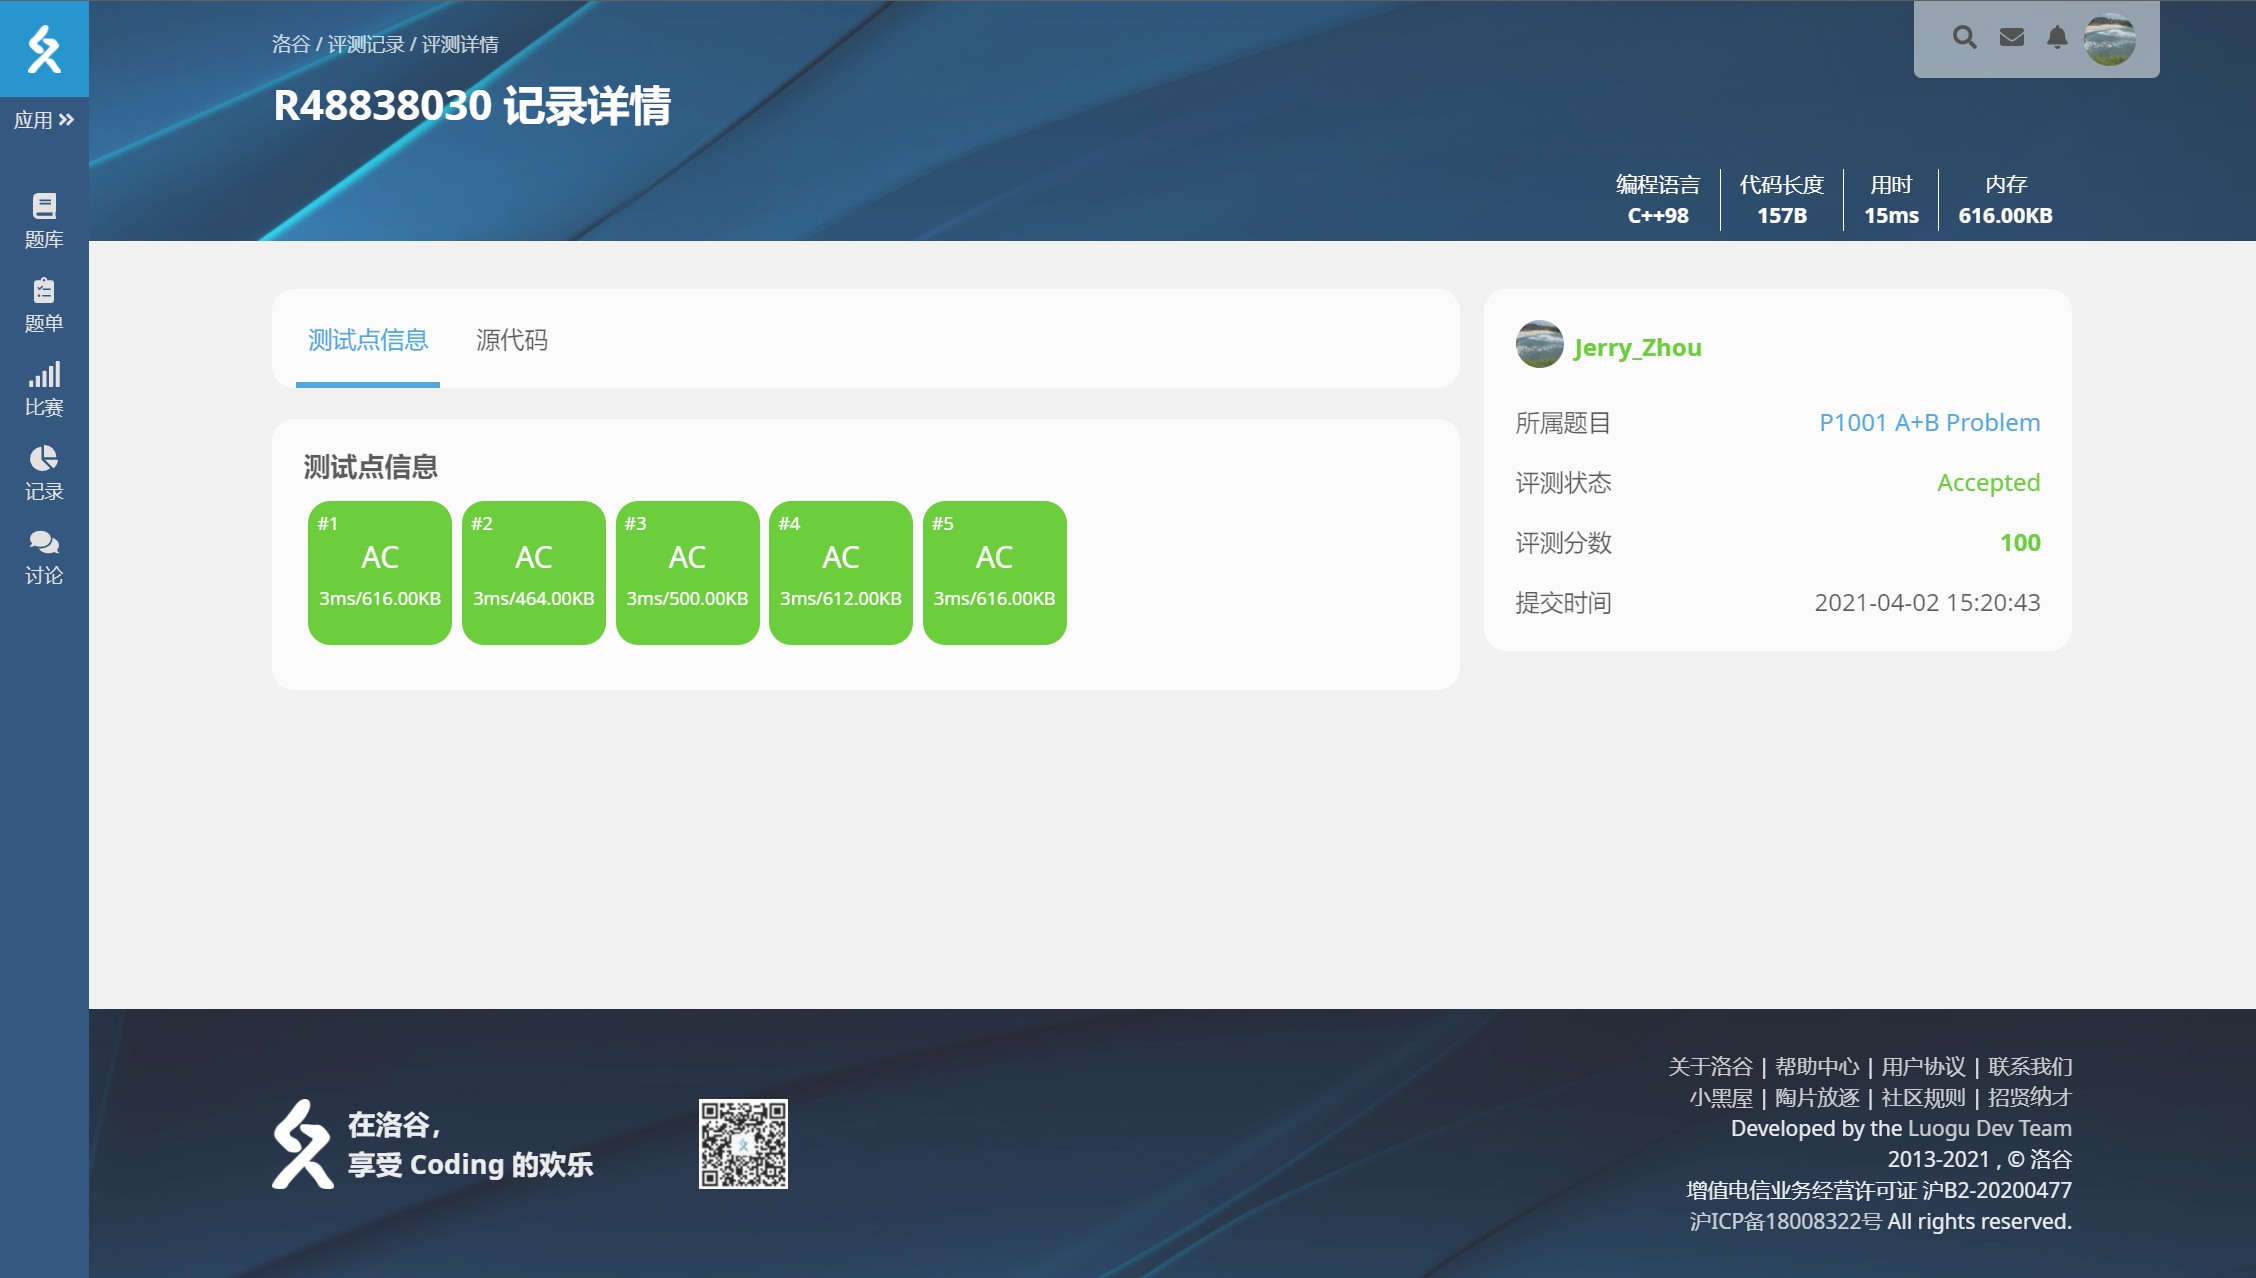
Task: Click the search magnifier icon
Action: pos(1964,38)
